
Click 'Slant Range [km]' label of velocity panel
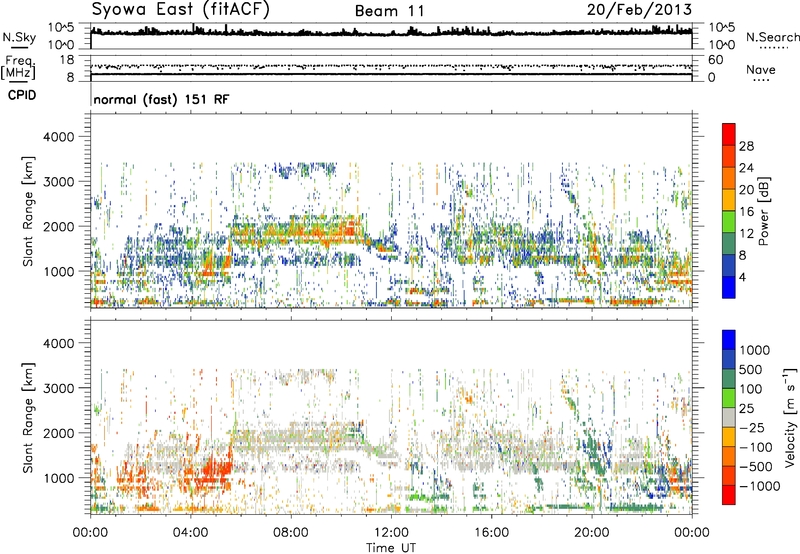(28, 418)
